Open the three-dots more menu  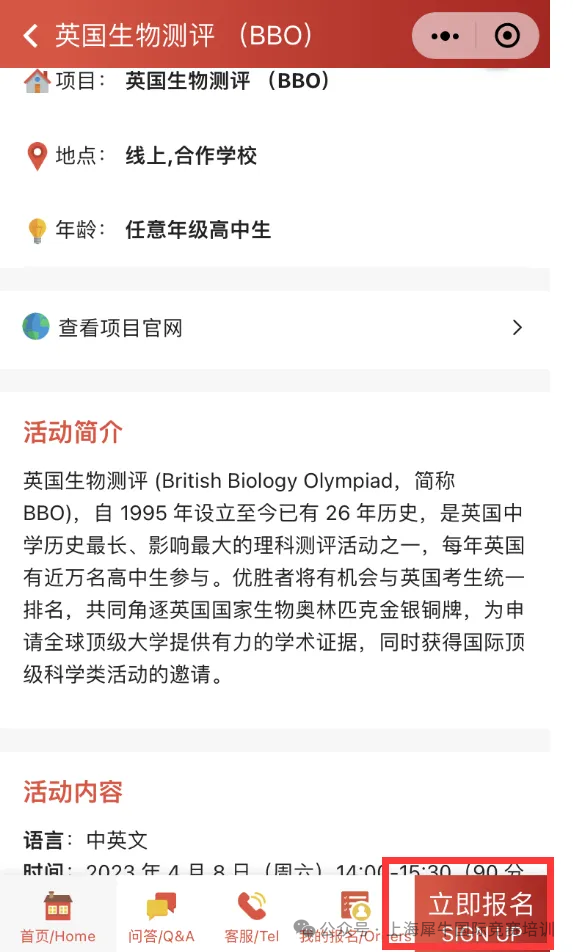coord(445,36)
